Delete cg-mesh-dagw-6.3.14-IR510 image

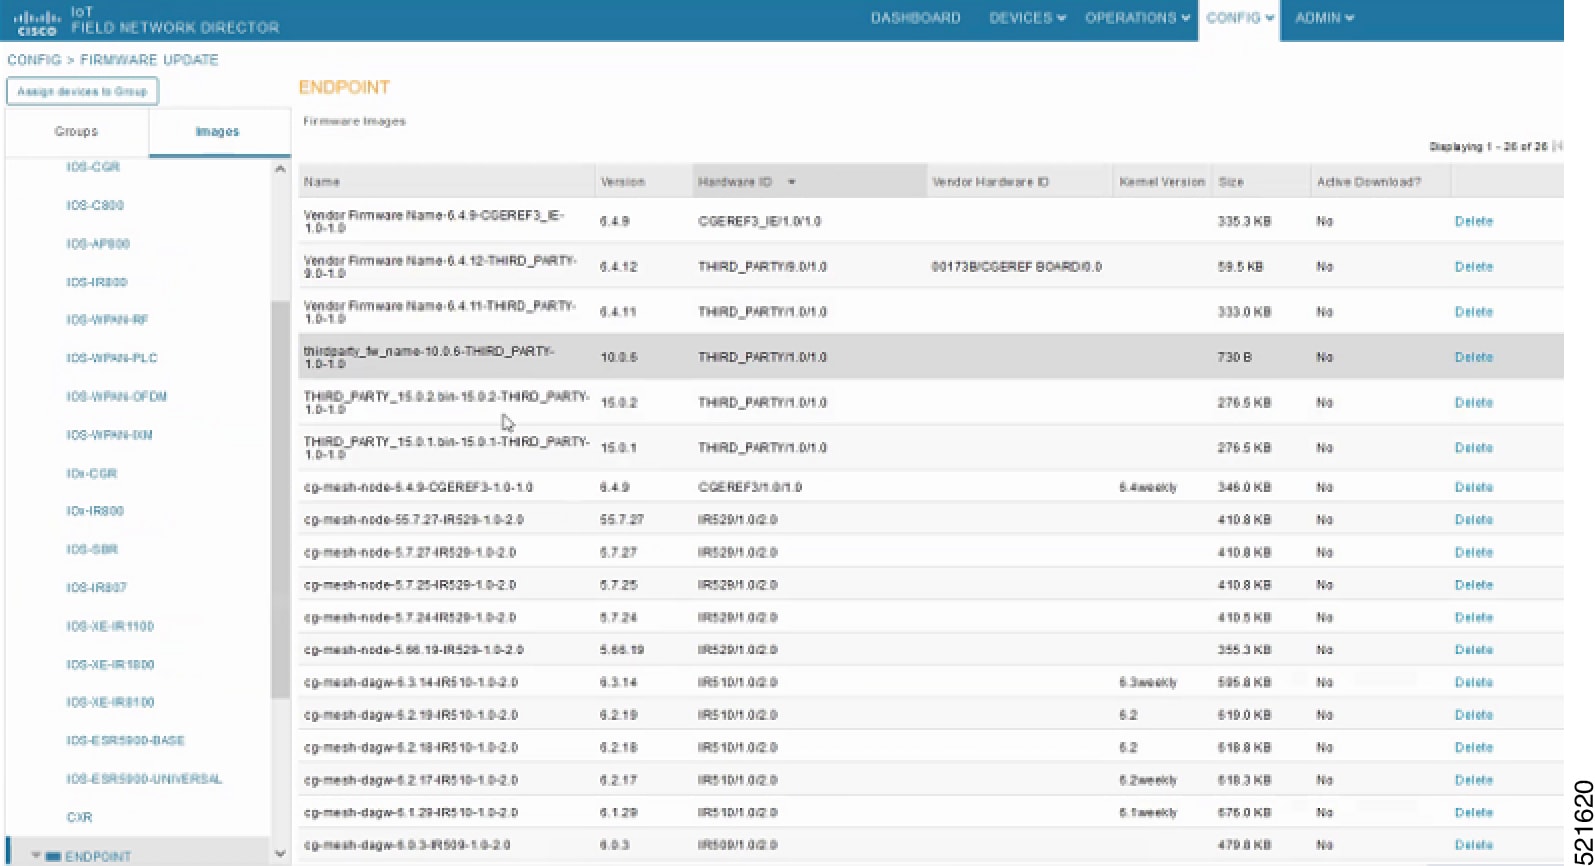tap(1473, 682)
